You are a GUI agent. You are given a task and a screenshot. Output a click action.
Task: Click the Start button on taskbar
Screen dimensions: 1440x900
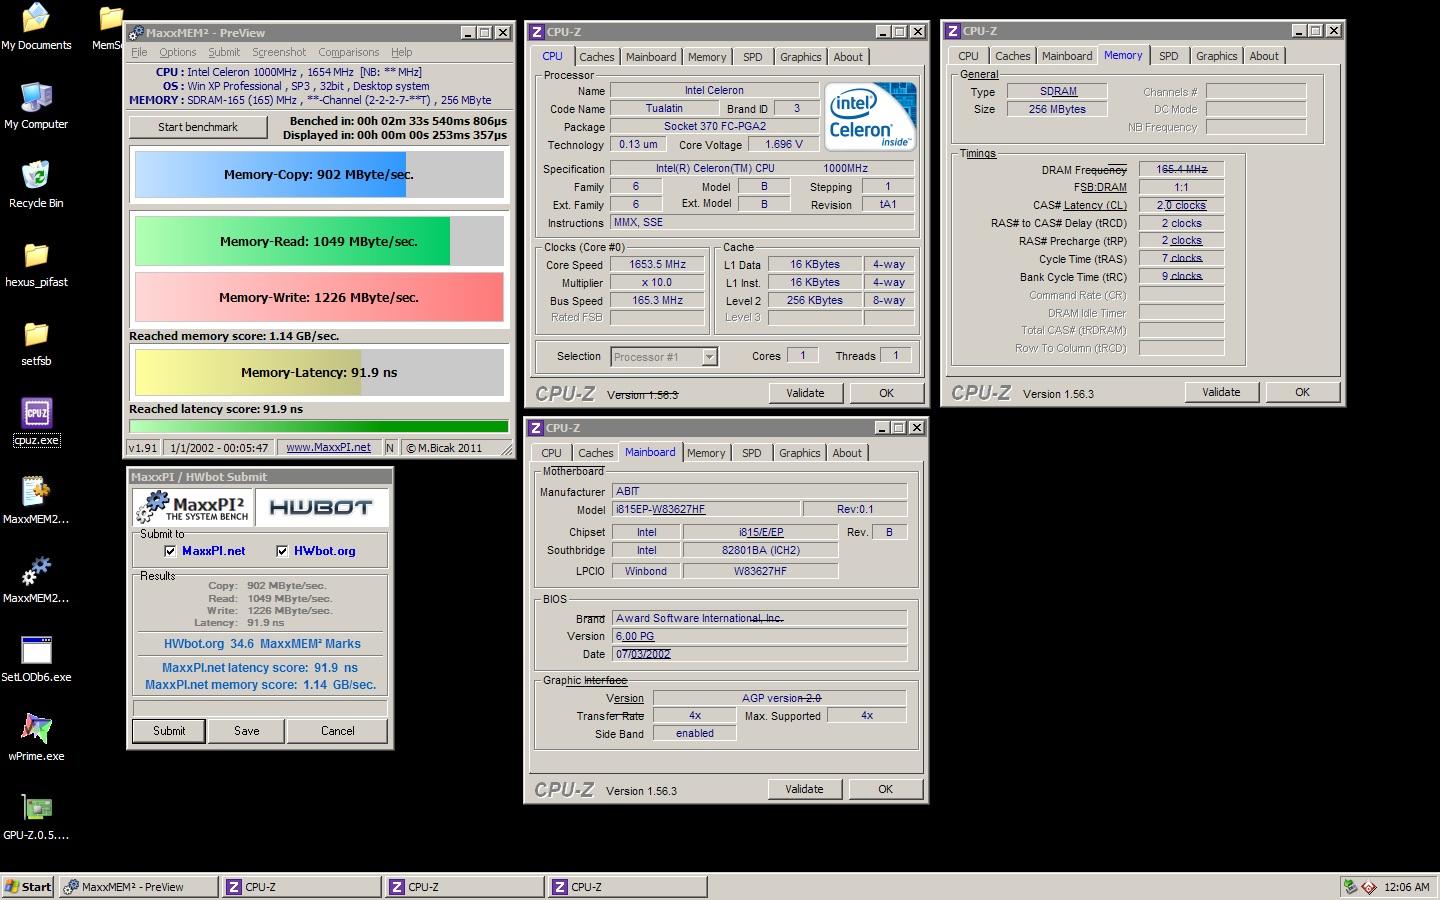28,886
